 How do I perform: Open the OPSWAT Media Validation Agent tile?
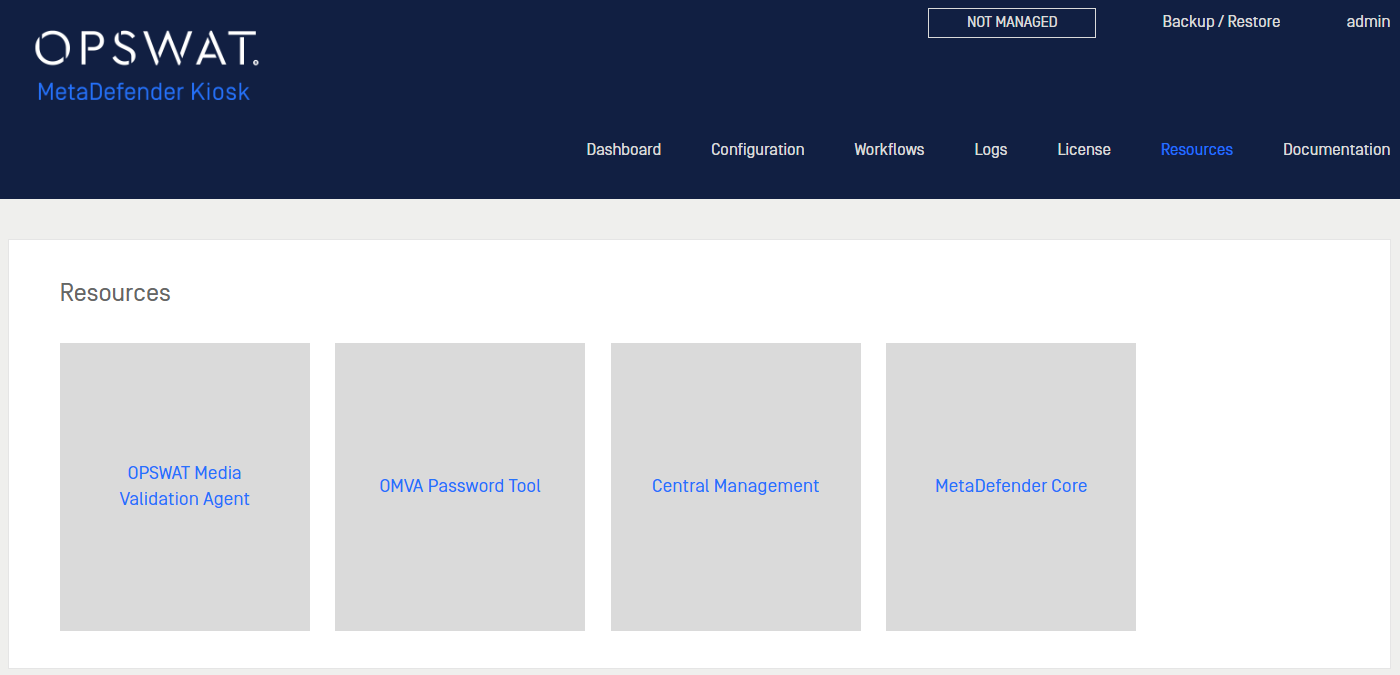(185, 487)
